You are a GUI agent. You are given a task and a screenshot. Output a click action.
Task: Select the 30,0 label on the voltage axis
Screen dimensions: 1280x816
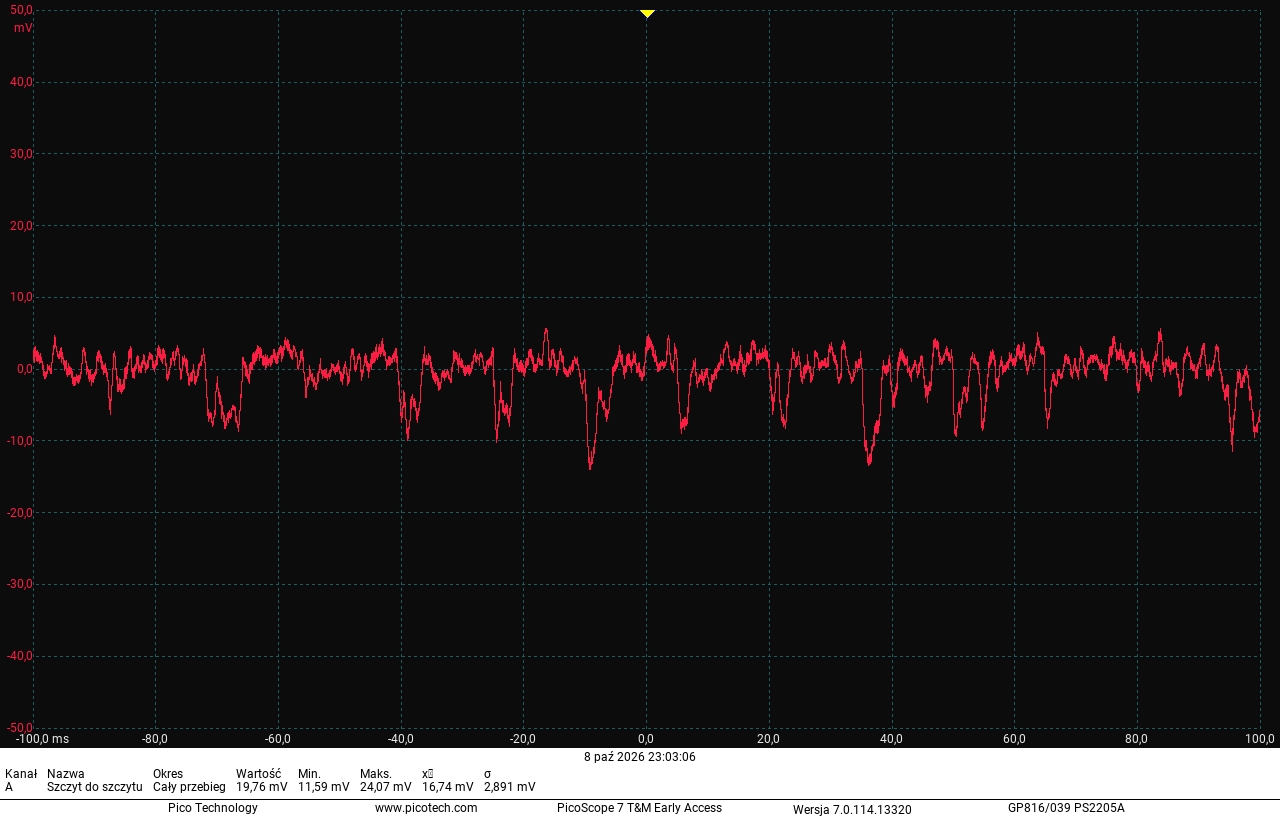pyautogui.click(x=22, y=154)
